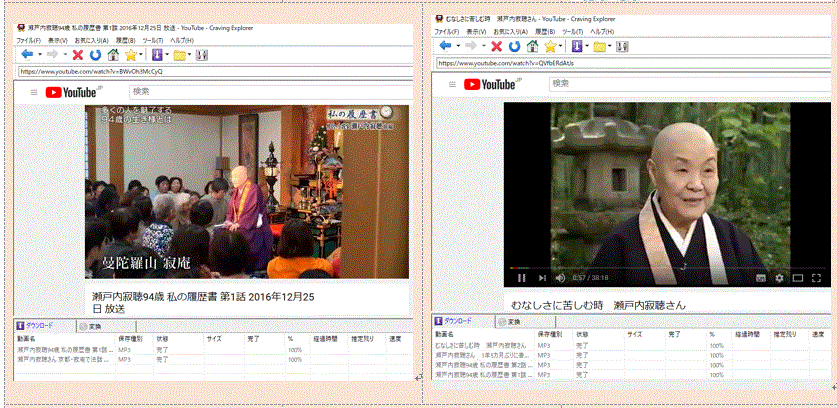This screenshot has height=408, width=837.
Task: Open ファイル(F) menu in the left window
Action: pos(28,41)
